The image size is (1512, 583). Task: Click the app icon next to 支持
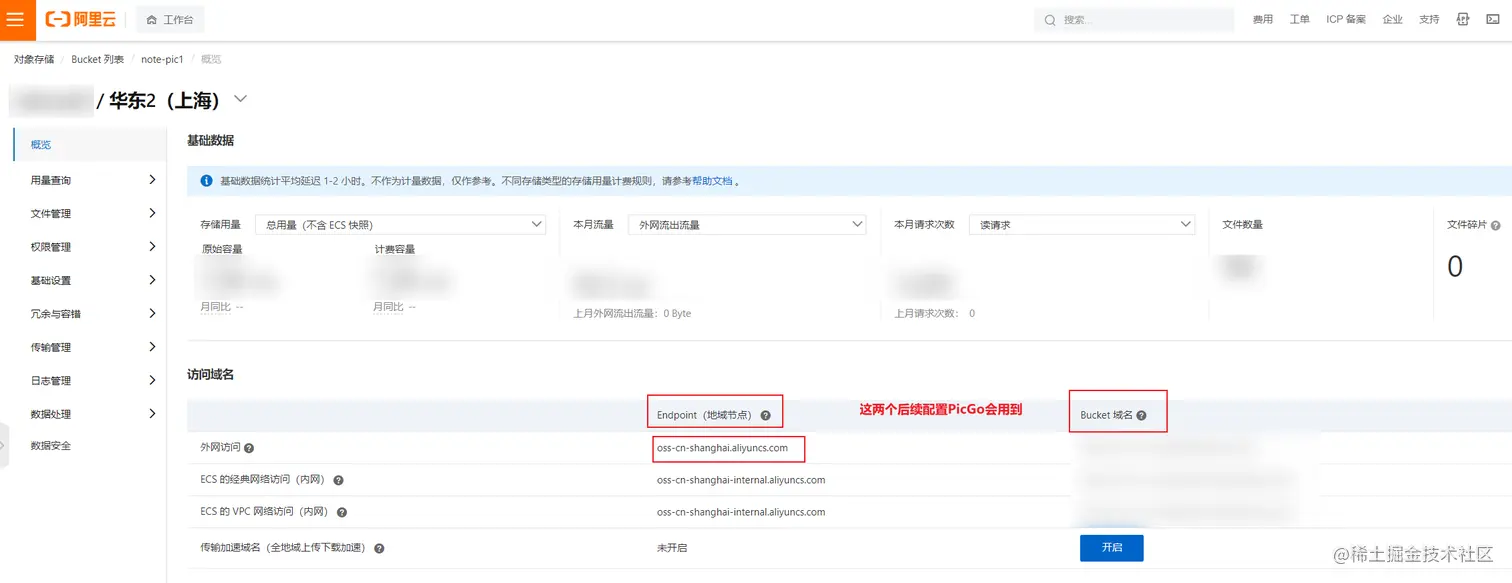[1464, 20]
